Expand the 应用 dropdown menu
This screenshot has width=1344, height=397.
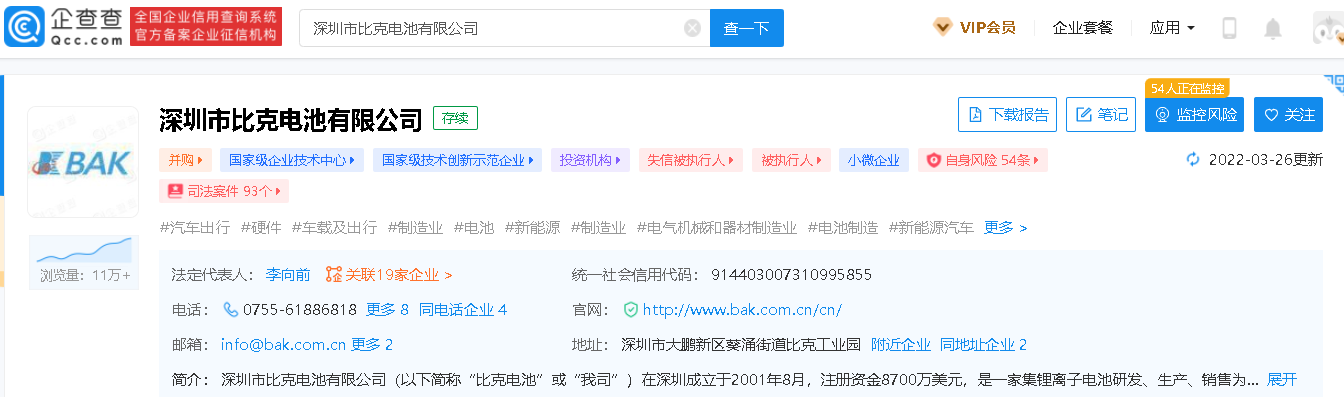pos(1172,28)
